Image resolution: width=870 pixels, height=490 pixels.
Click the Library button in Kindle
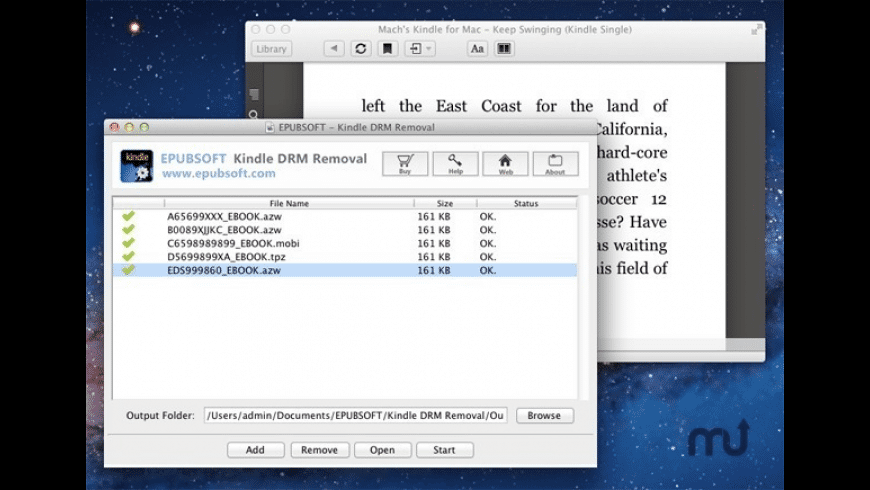click(271, 48)
